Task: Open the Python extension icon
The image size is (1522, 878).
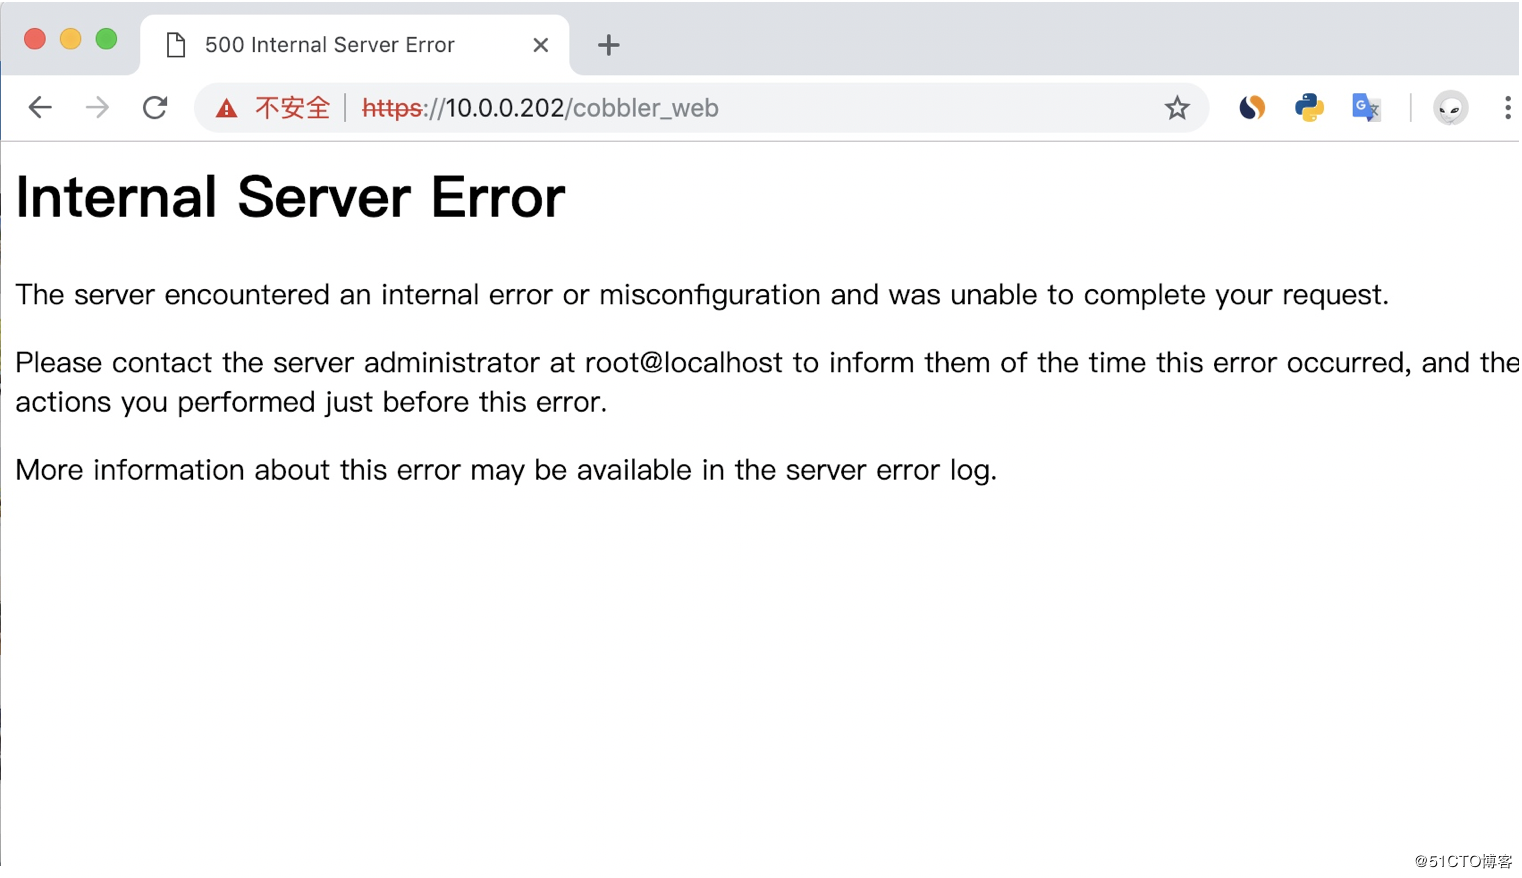Action: (1309, 107)
